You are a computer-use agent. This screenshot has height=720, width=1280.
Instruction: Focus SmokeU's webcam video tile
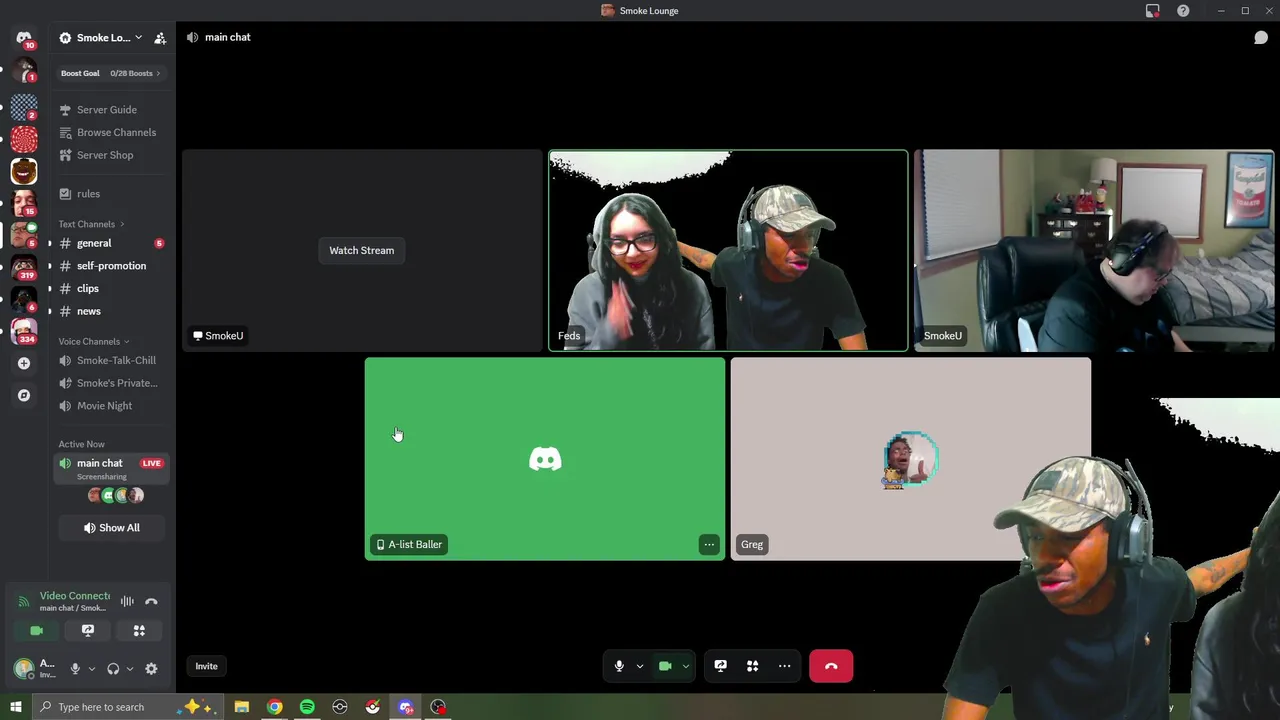point(1094,250)
